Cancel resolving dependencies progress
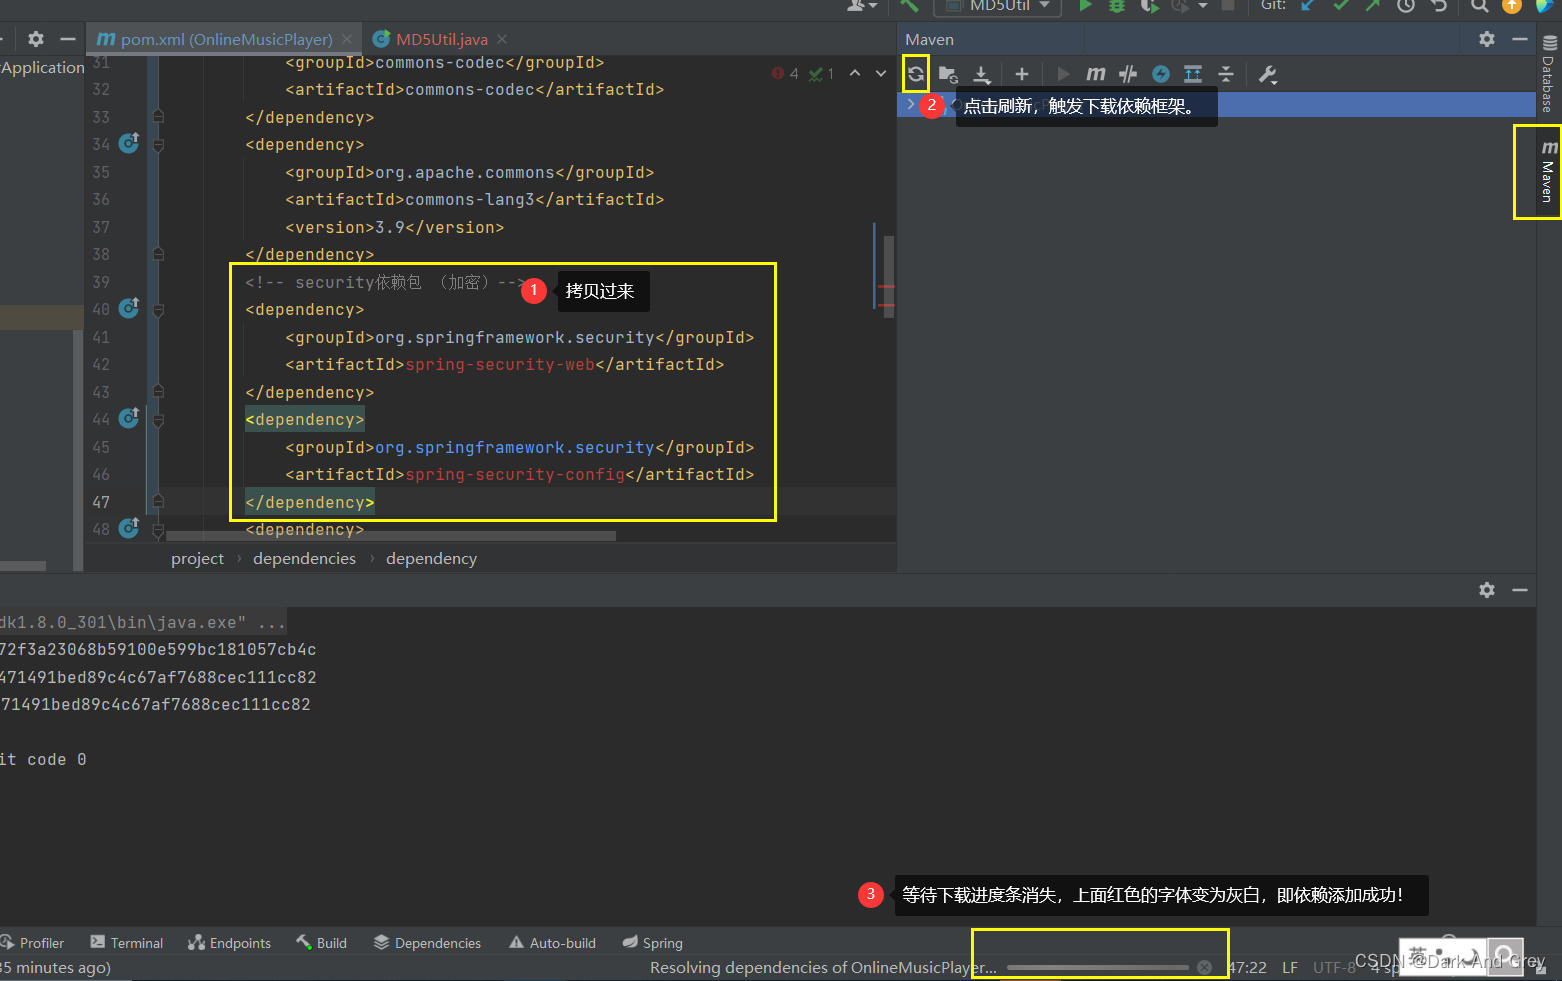Image resolution: width=1562 pixels, height=981 pixels. pyautogui.click(x=1204, y=967)
